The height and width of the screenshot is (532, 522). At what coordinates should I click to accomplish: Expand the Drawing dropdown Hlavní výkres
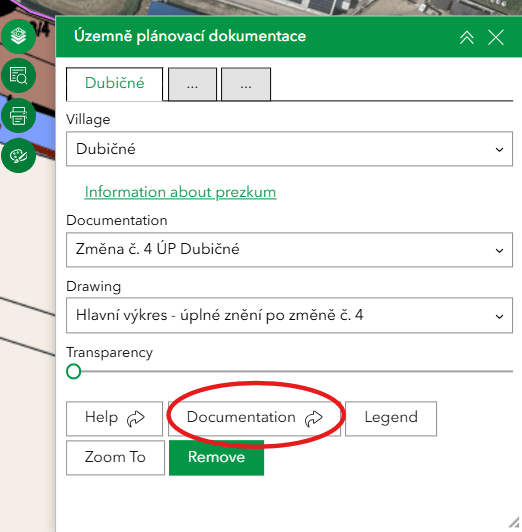point(289,316)
